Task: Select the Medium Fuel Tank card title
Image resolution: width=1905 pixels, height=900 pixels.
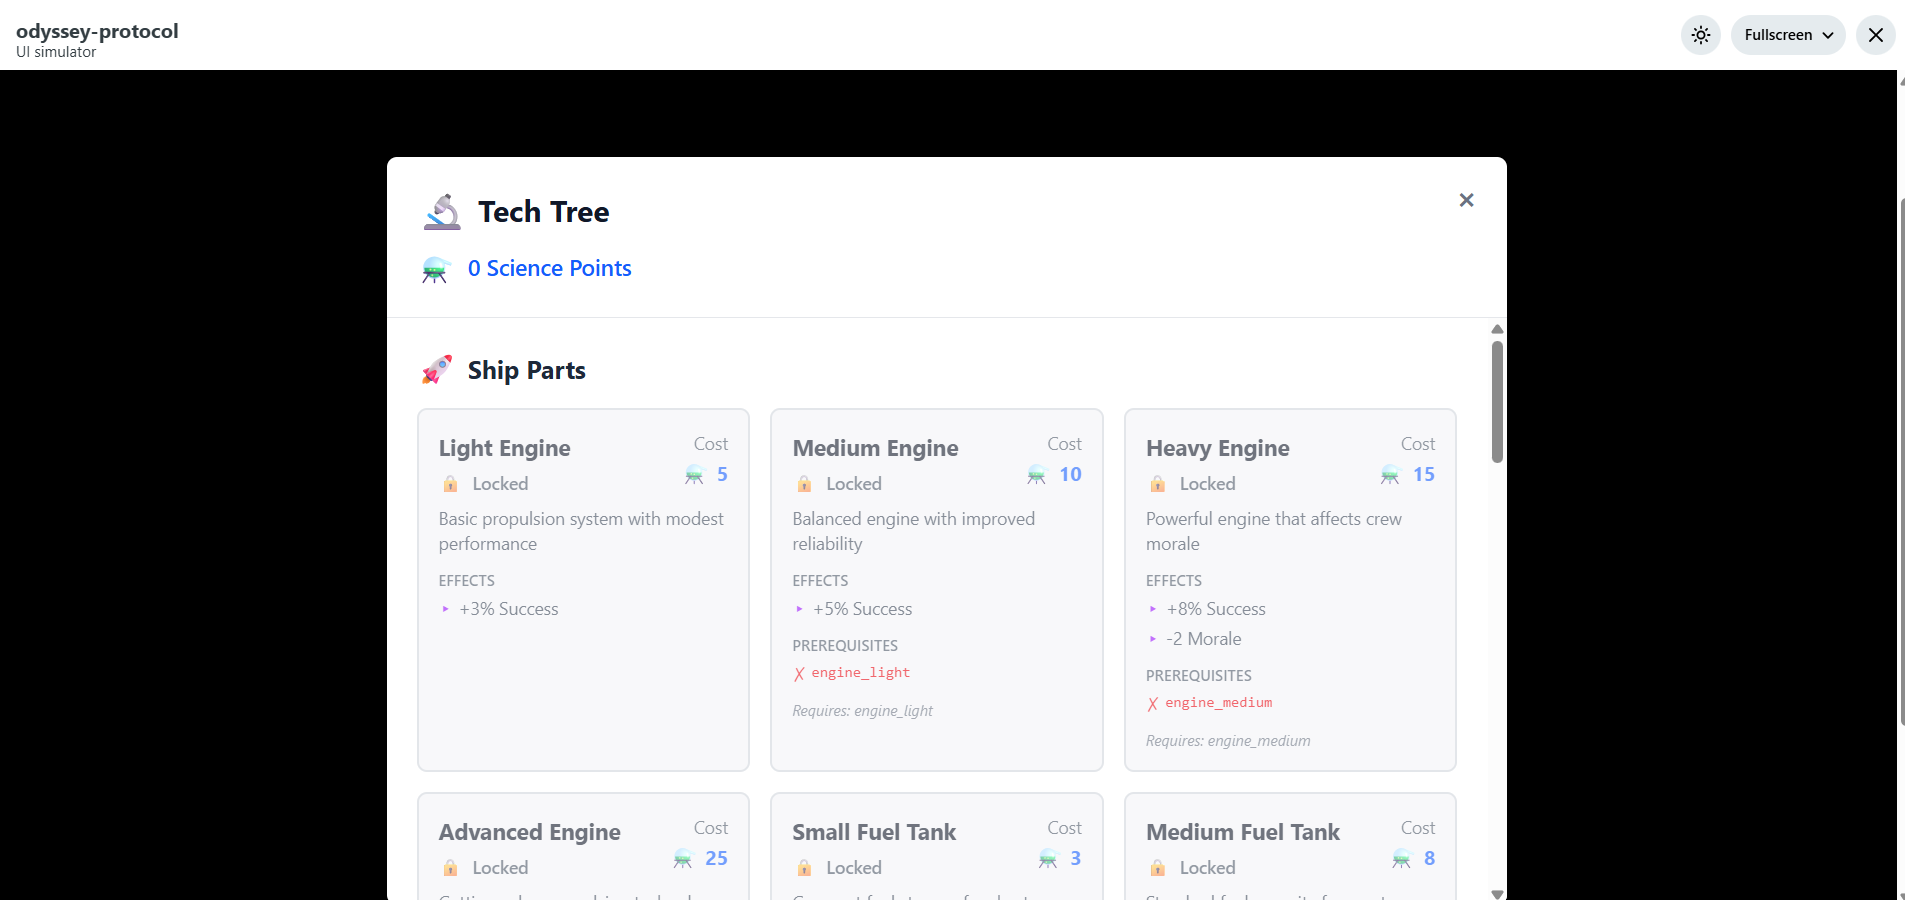Action: click(x=1243, y=832)
